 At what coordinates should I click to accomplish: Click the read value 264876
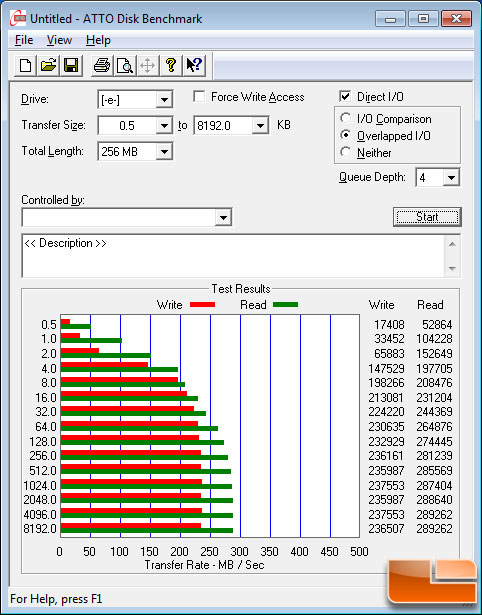coord(434,427)
